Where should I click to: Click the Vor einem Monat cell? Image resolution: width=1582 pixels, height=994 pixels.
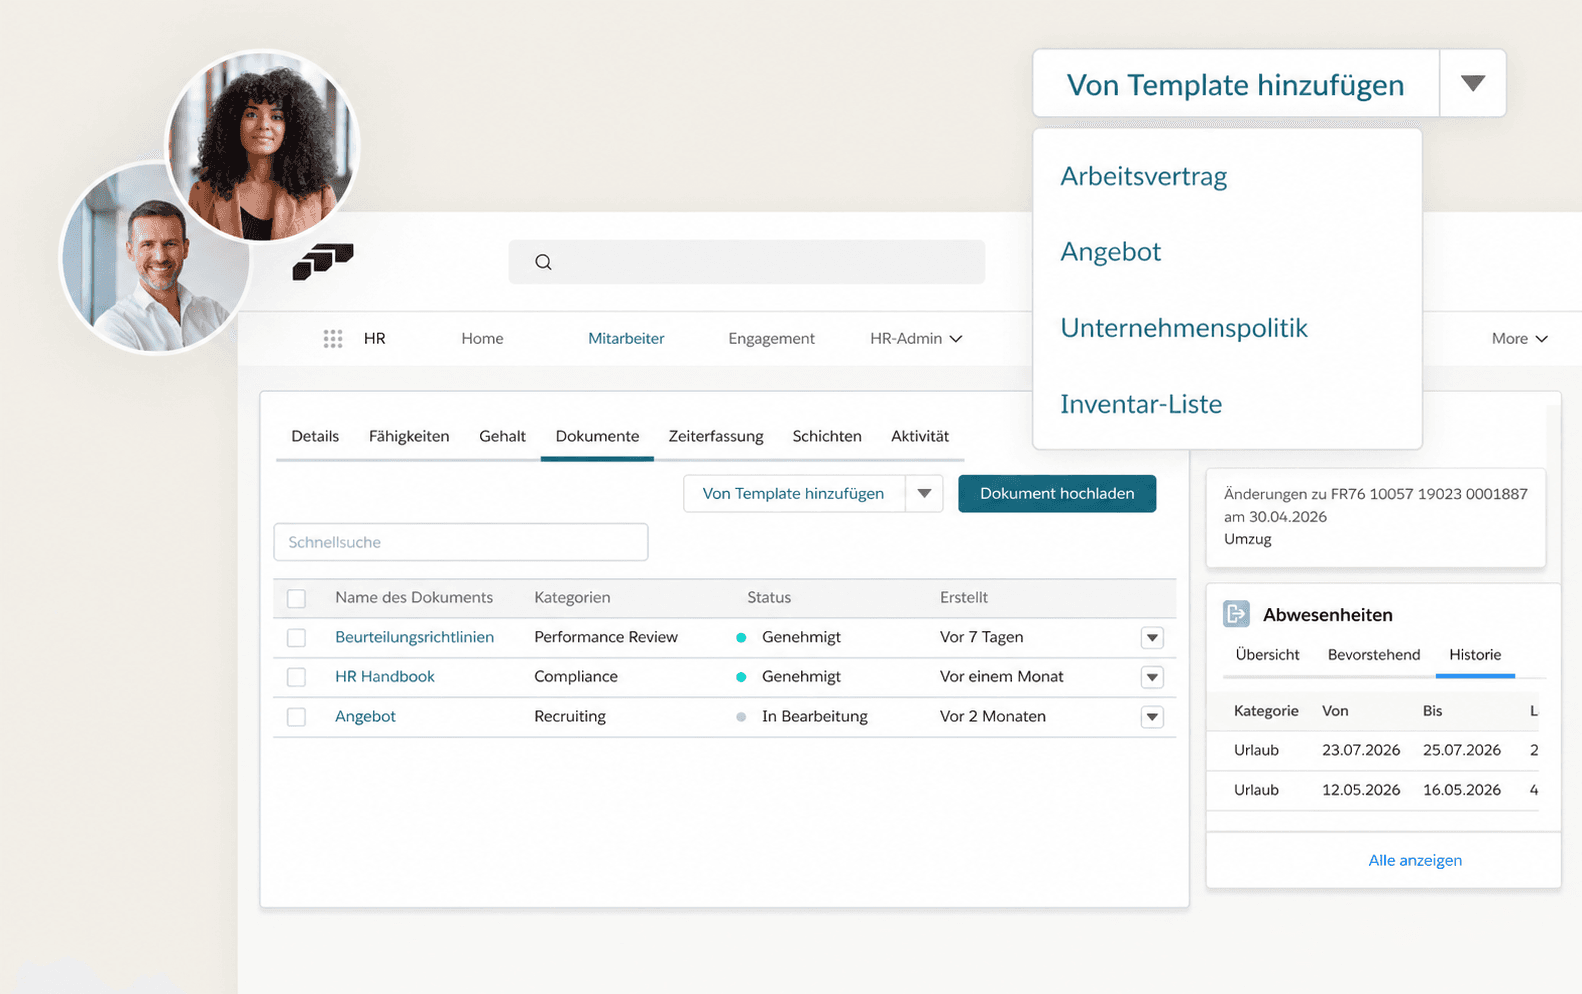(x=1001, y=677)
